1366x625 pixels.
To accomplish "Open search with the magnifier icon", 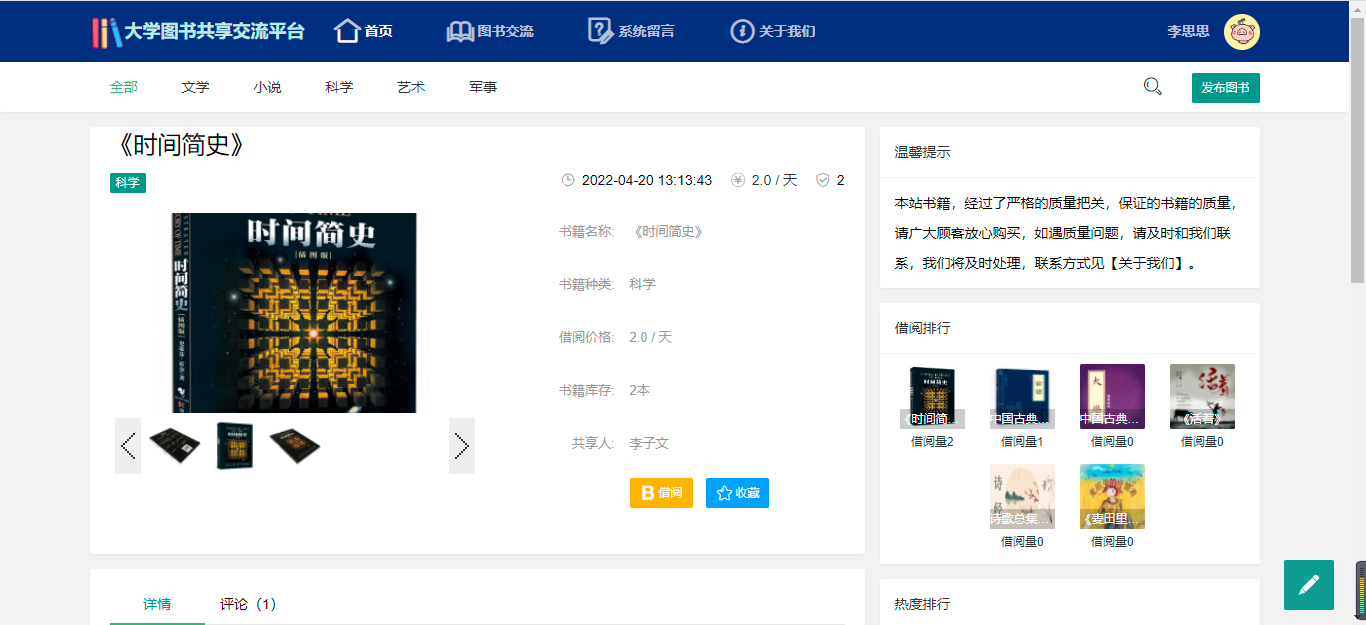I will point(1153,87).
